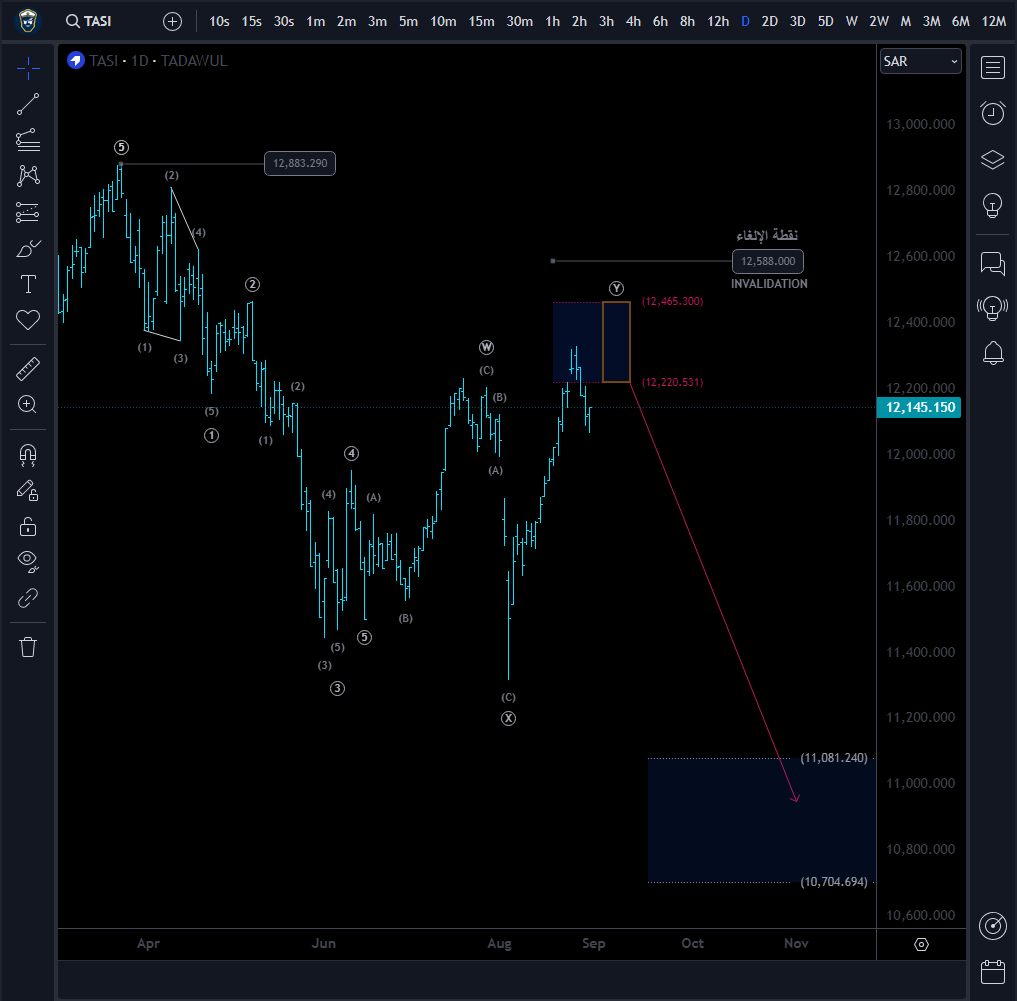Switch to 1h timeframe
Screen dimensions: 1017x1001
coord(553,21)
